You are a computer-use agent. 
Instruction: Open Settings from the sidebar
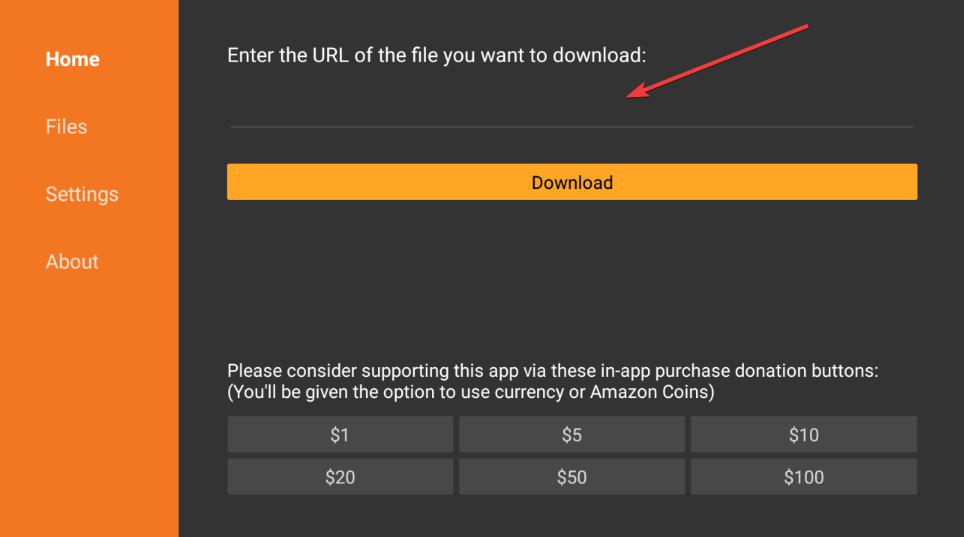[82, 194]
